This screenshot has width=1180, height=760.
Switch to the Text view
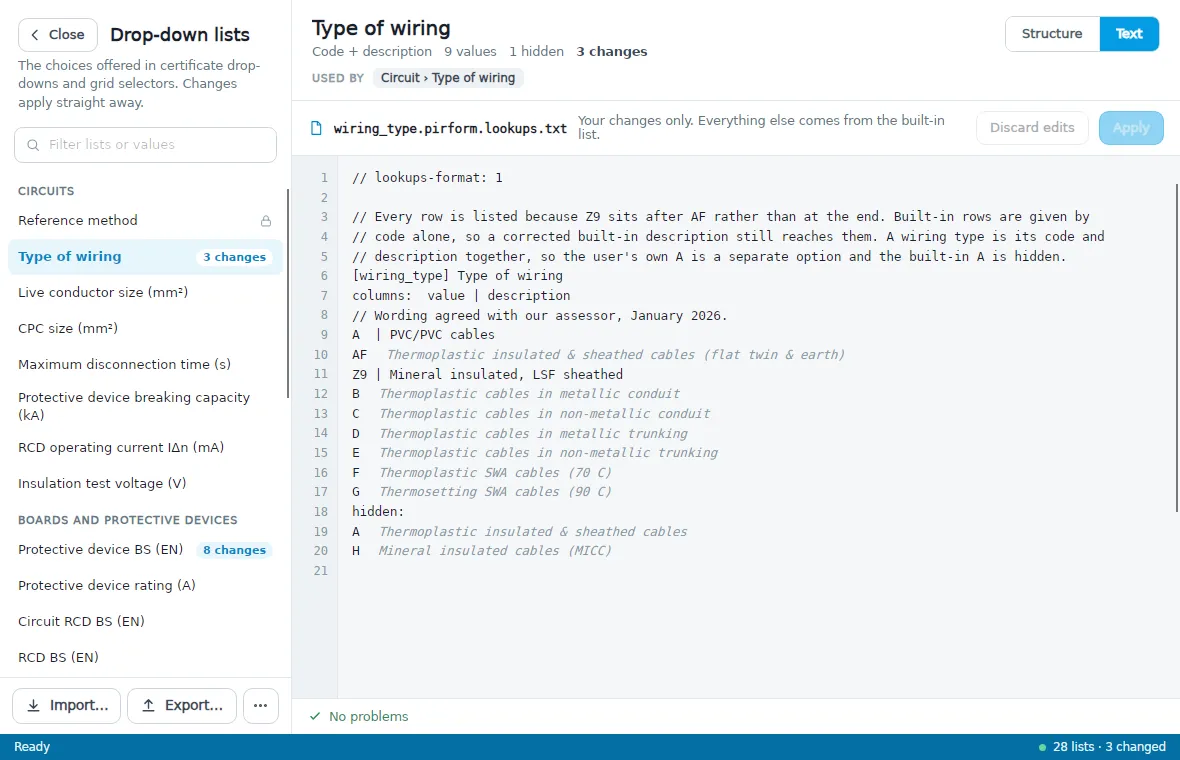pos(1129,34)
